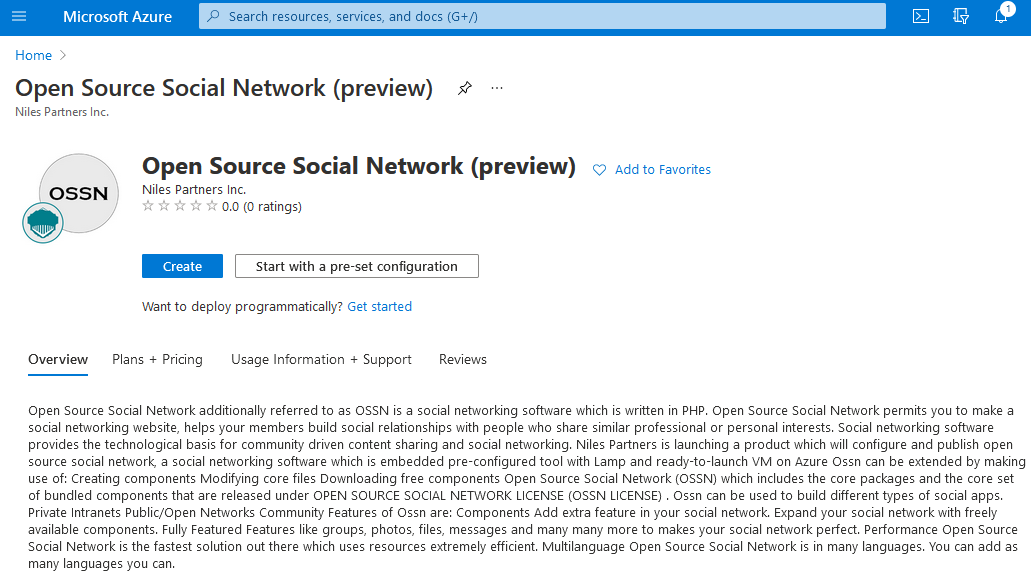Open the ellipsis more options menu
This screenshot has height=580, width=1031.
click(497, 88)
